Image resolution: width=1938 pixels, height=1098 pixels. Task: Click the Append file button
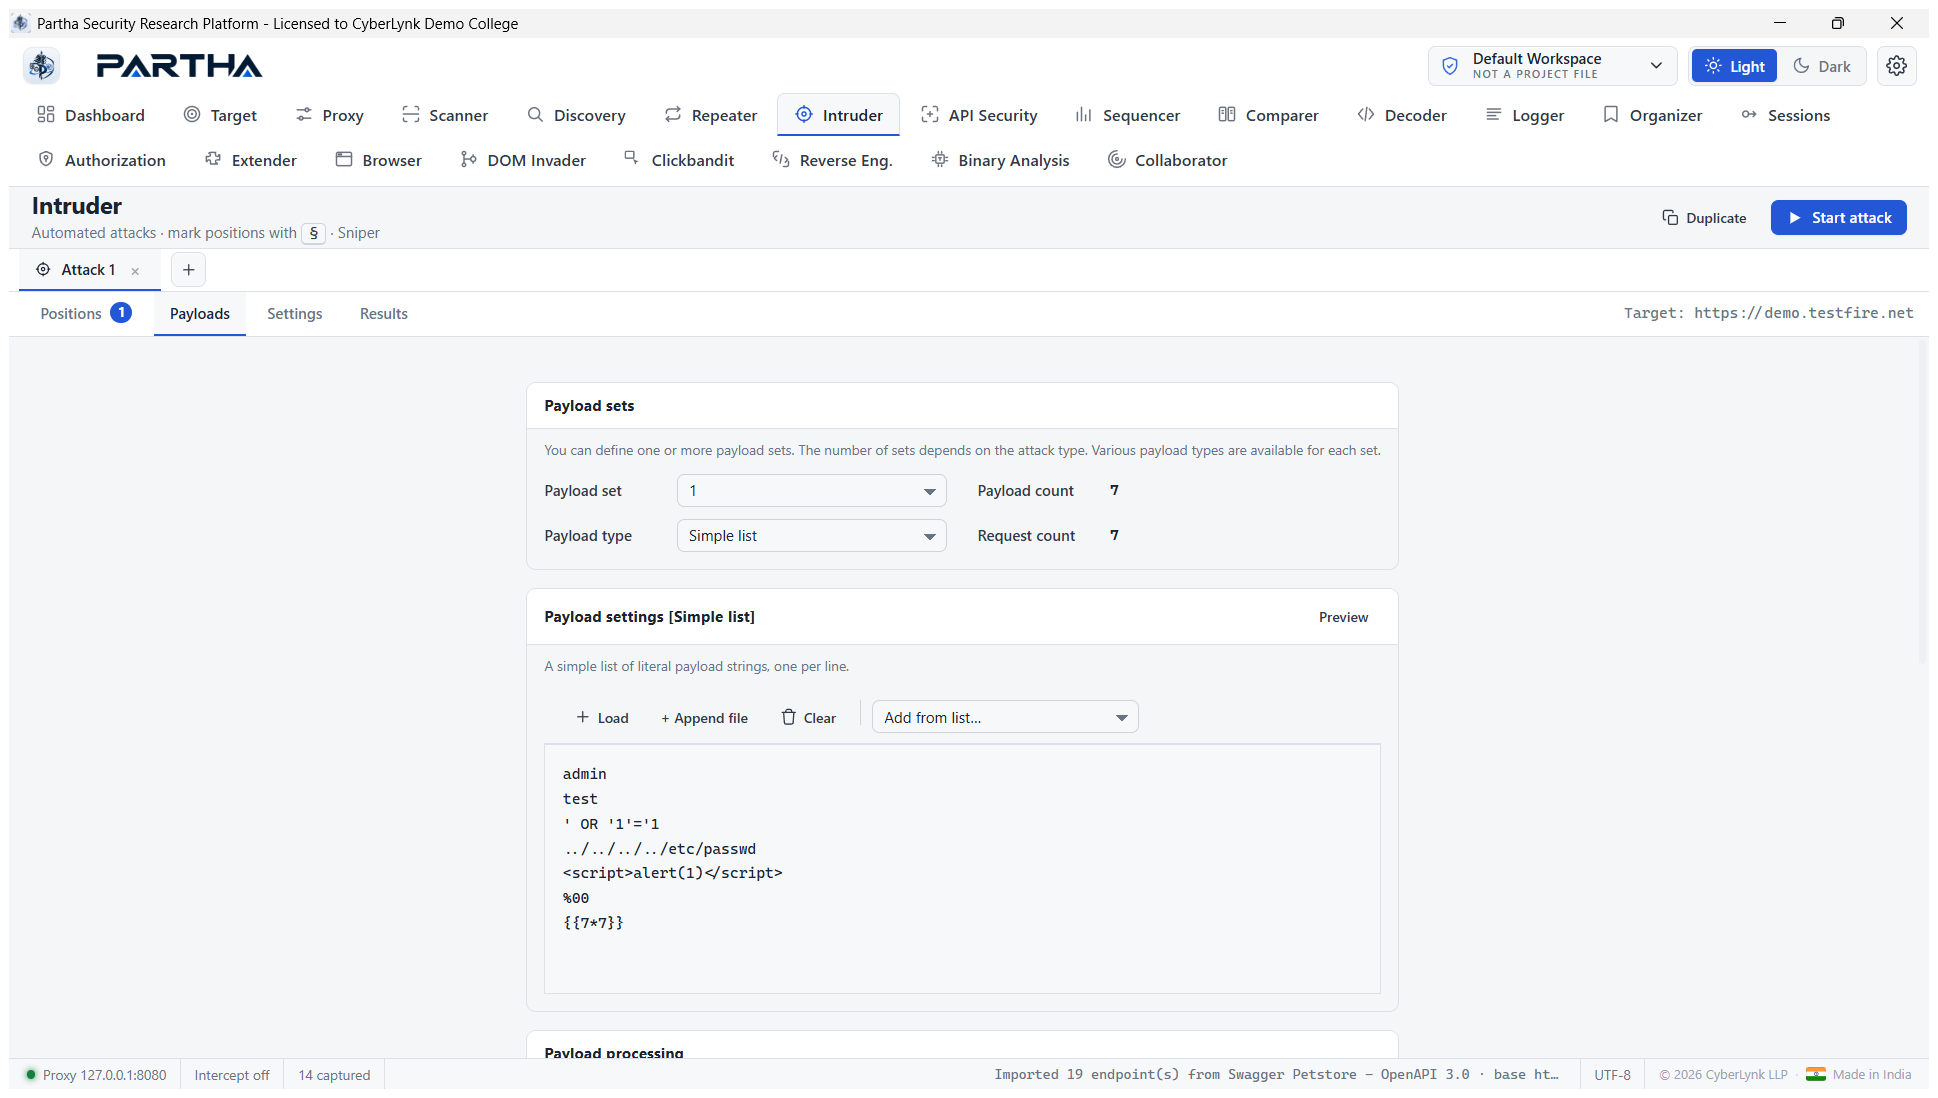[x=704, y=718]
